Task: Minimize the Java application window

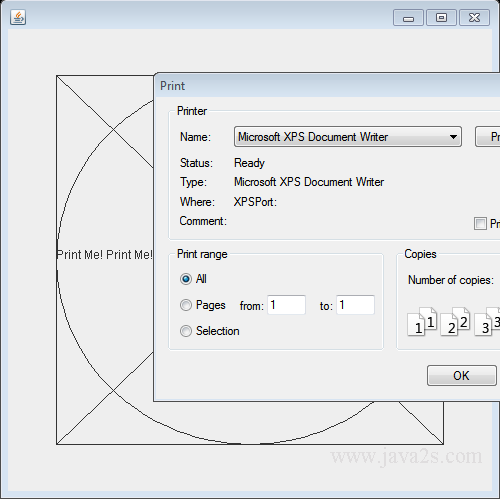Action: (x=408, y=18)
